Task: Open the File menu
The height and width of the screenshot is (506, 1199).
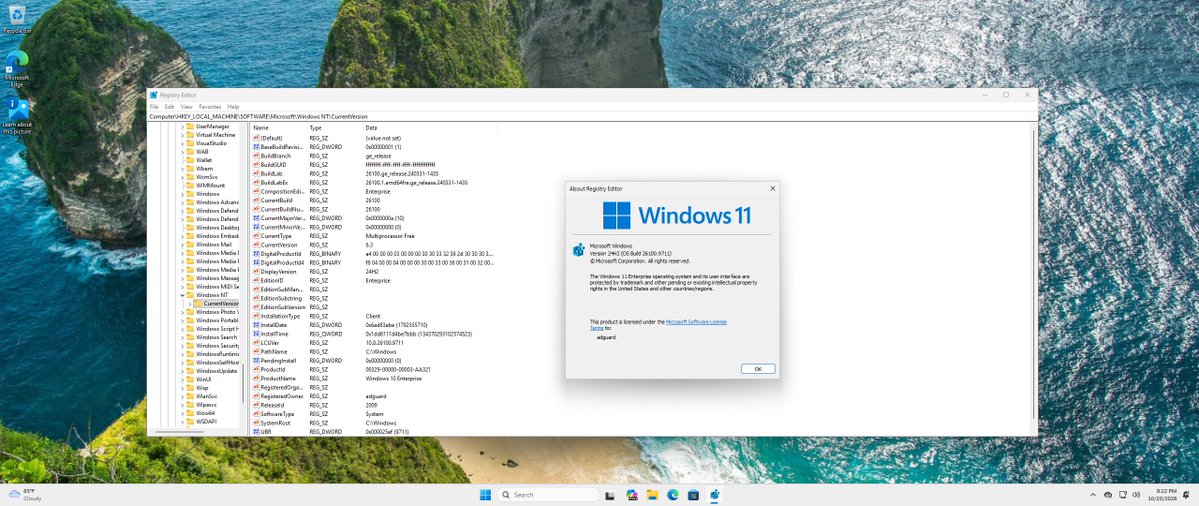Action: [154, 107]
